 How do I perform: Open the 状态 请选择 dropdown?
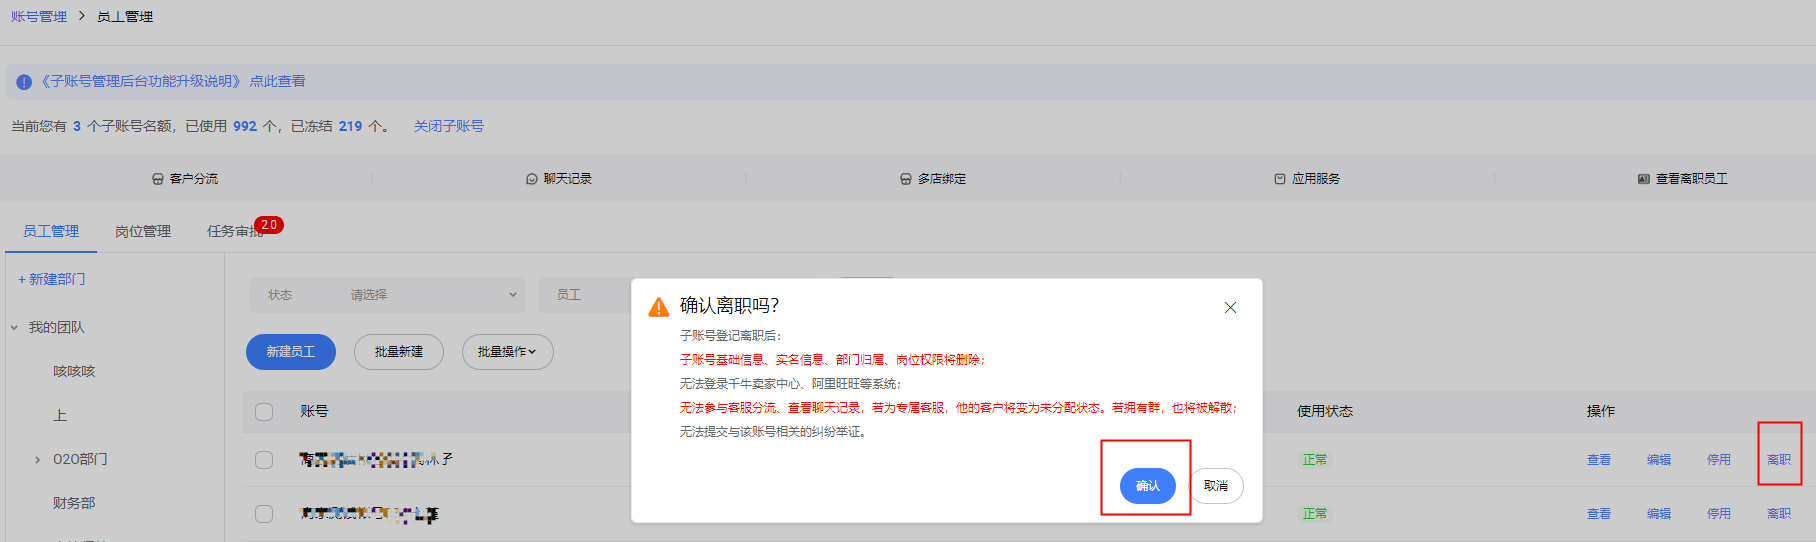point(430,295)
